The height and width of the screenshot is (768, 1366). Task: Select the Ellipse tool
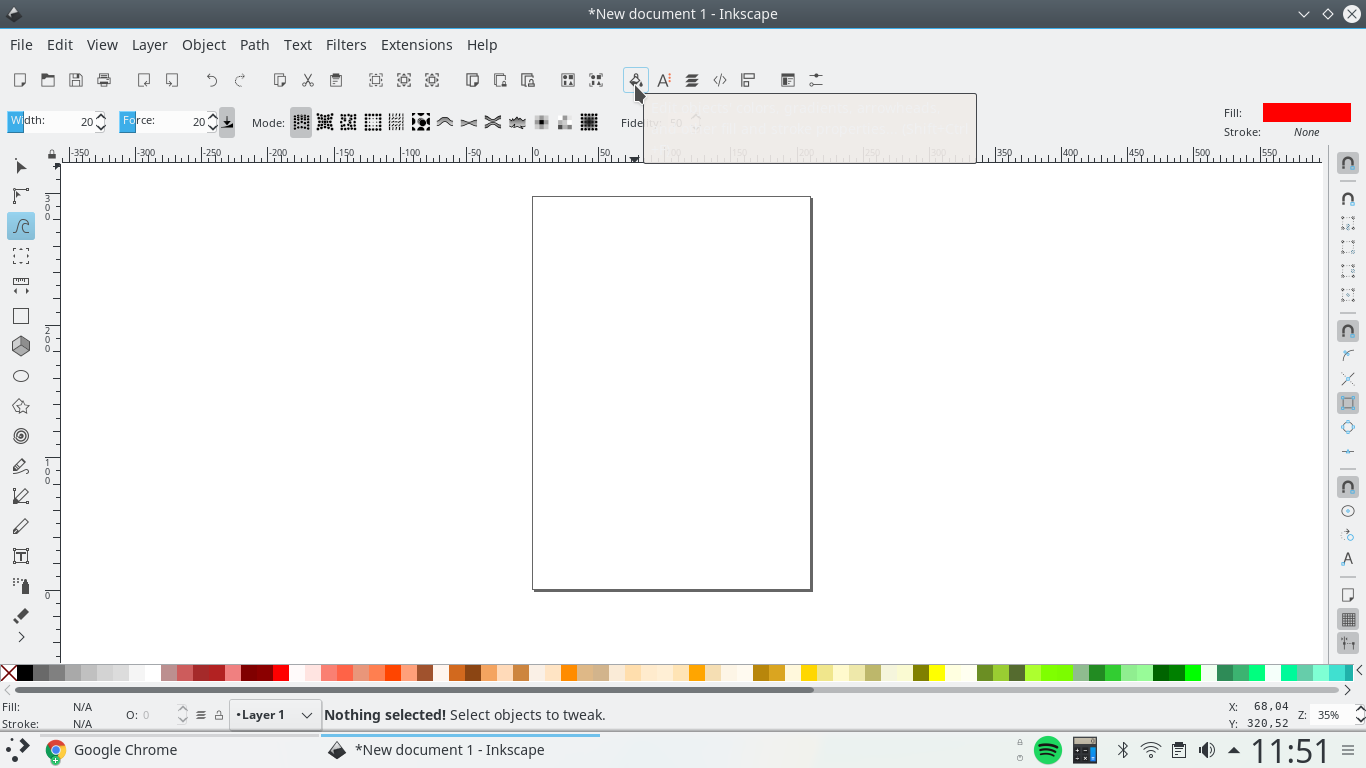(x=21, y=376)
